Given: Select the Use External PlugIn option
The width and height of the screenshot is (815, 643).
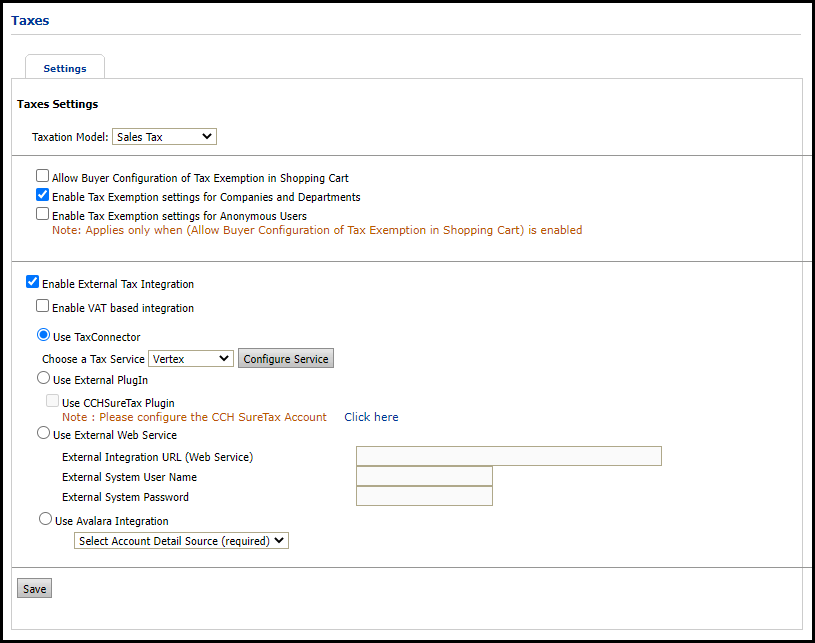Looking at the screenshot, I should (x=43, y=378).
